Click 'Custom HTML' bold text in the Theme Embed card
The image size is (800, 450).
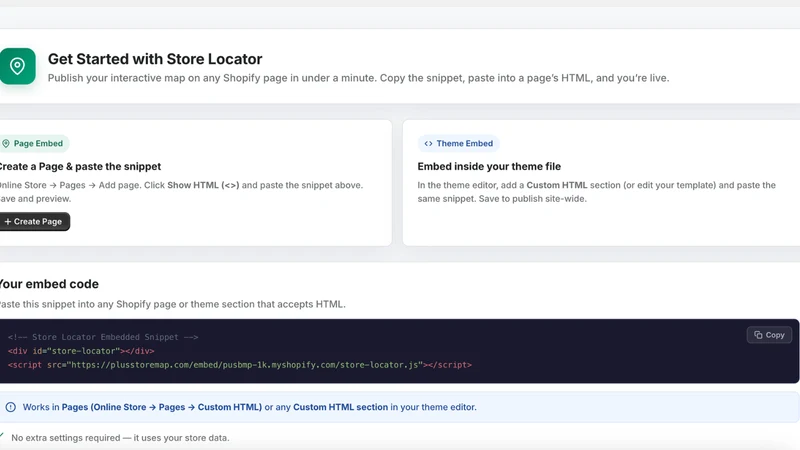coord(557,185)
